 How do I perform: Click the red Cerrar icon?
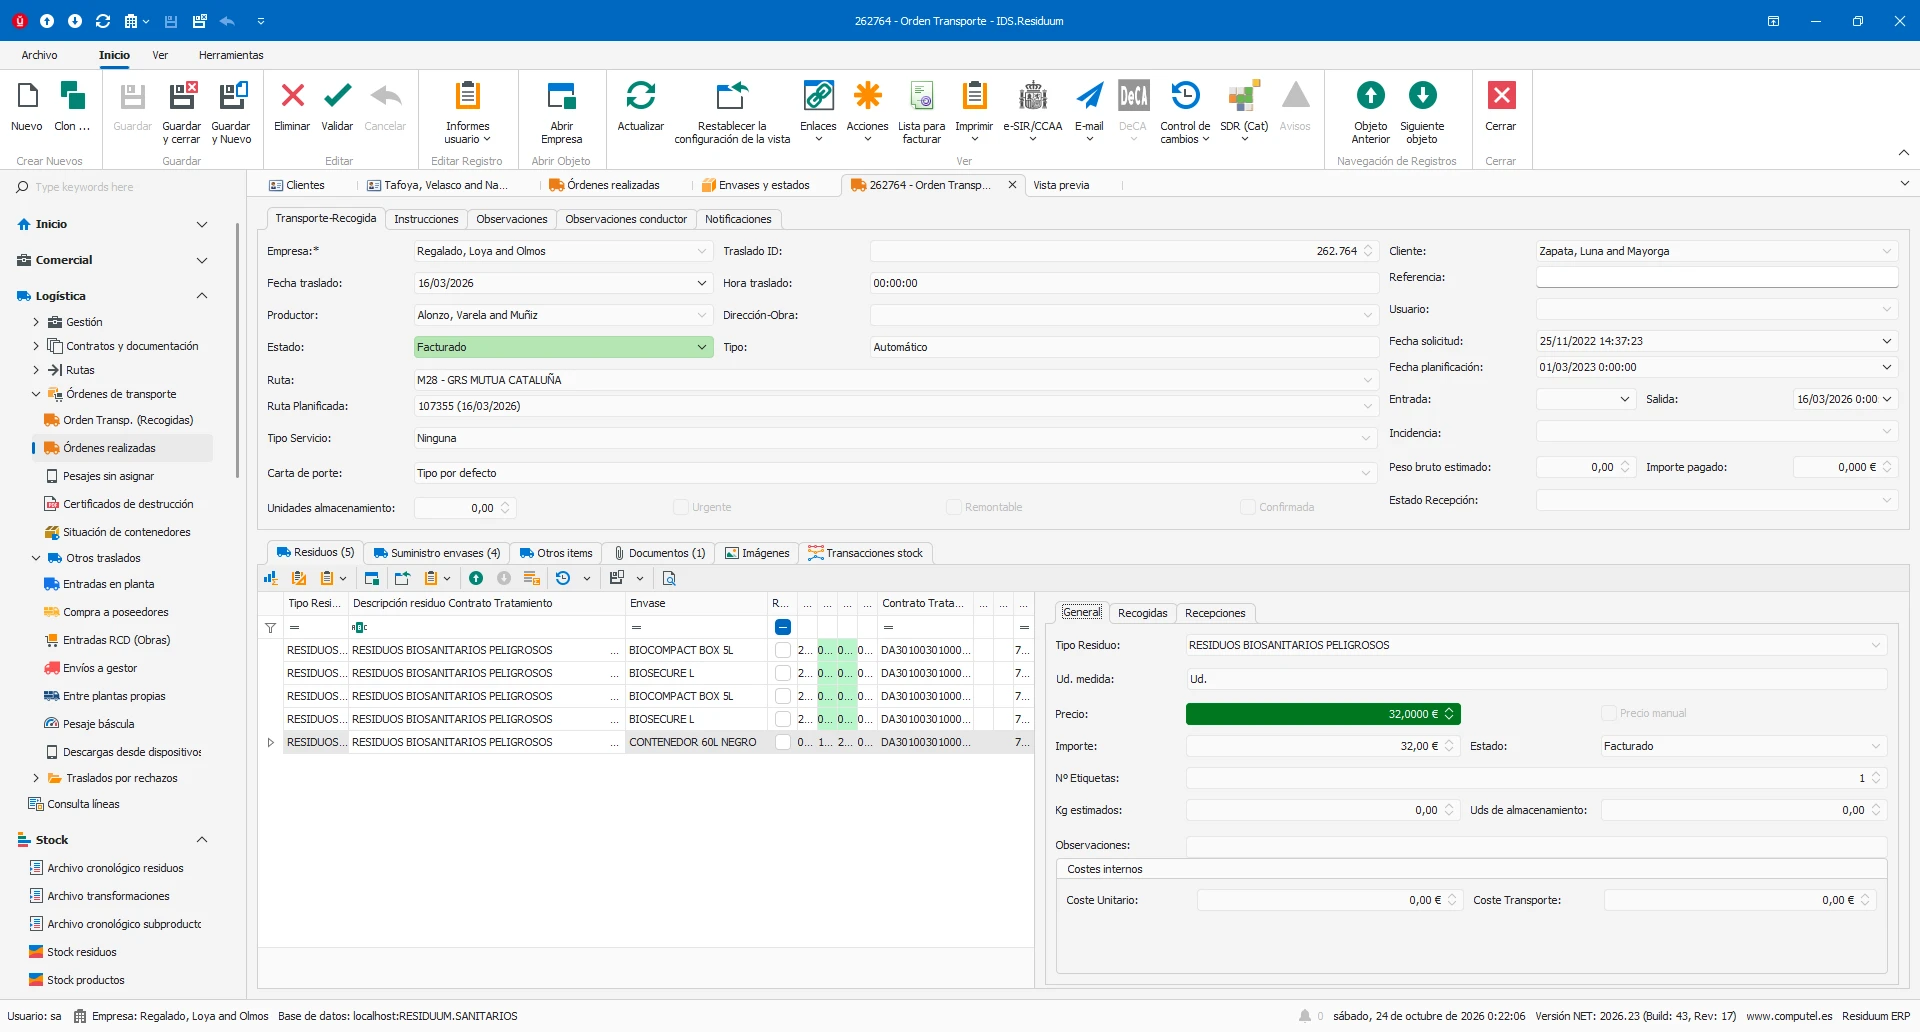pyautogui.click(x=1501, y=96)
